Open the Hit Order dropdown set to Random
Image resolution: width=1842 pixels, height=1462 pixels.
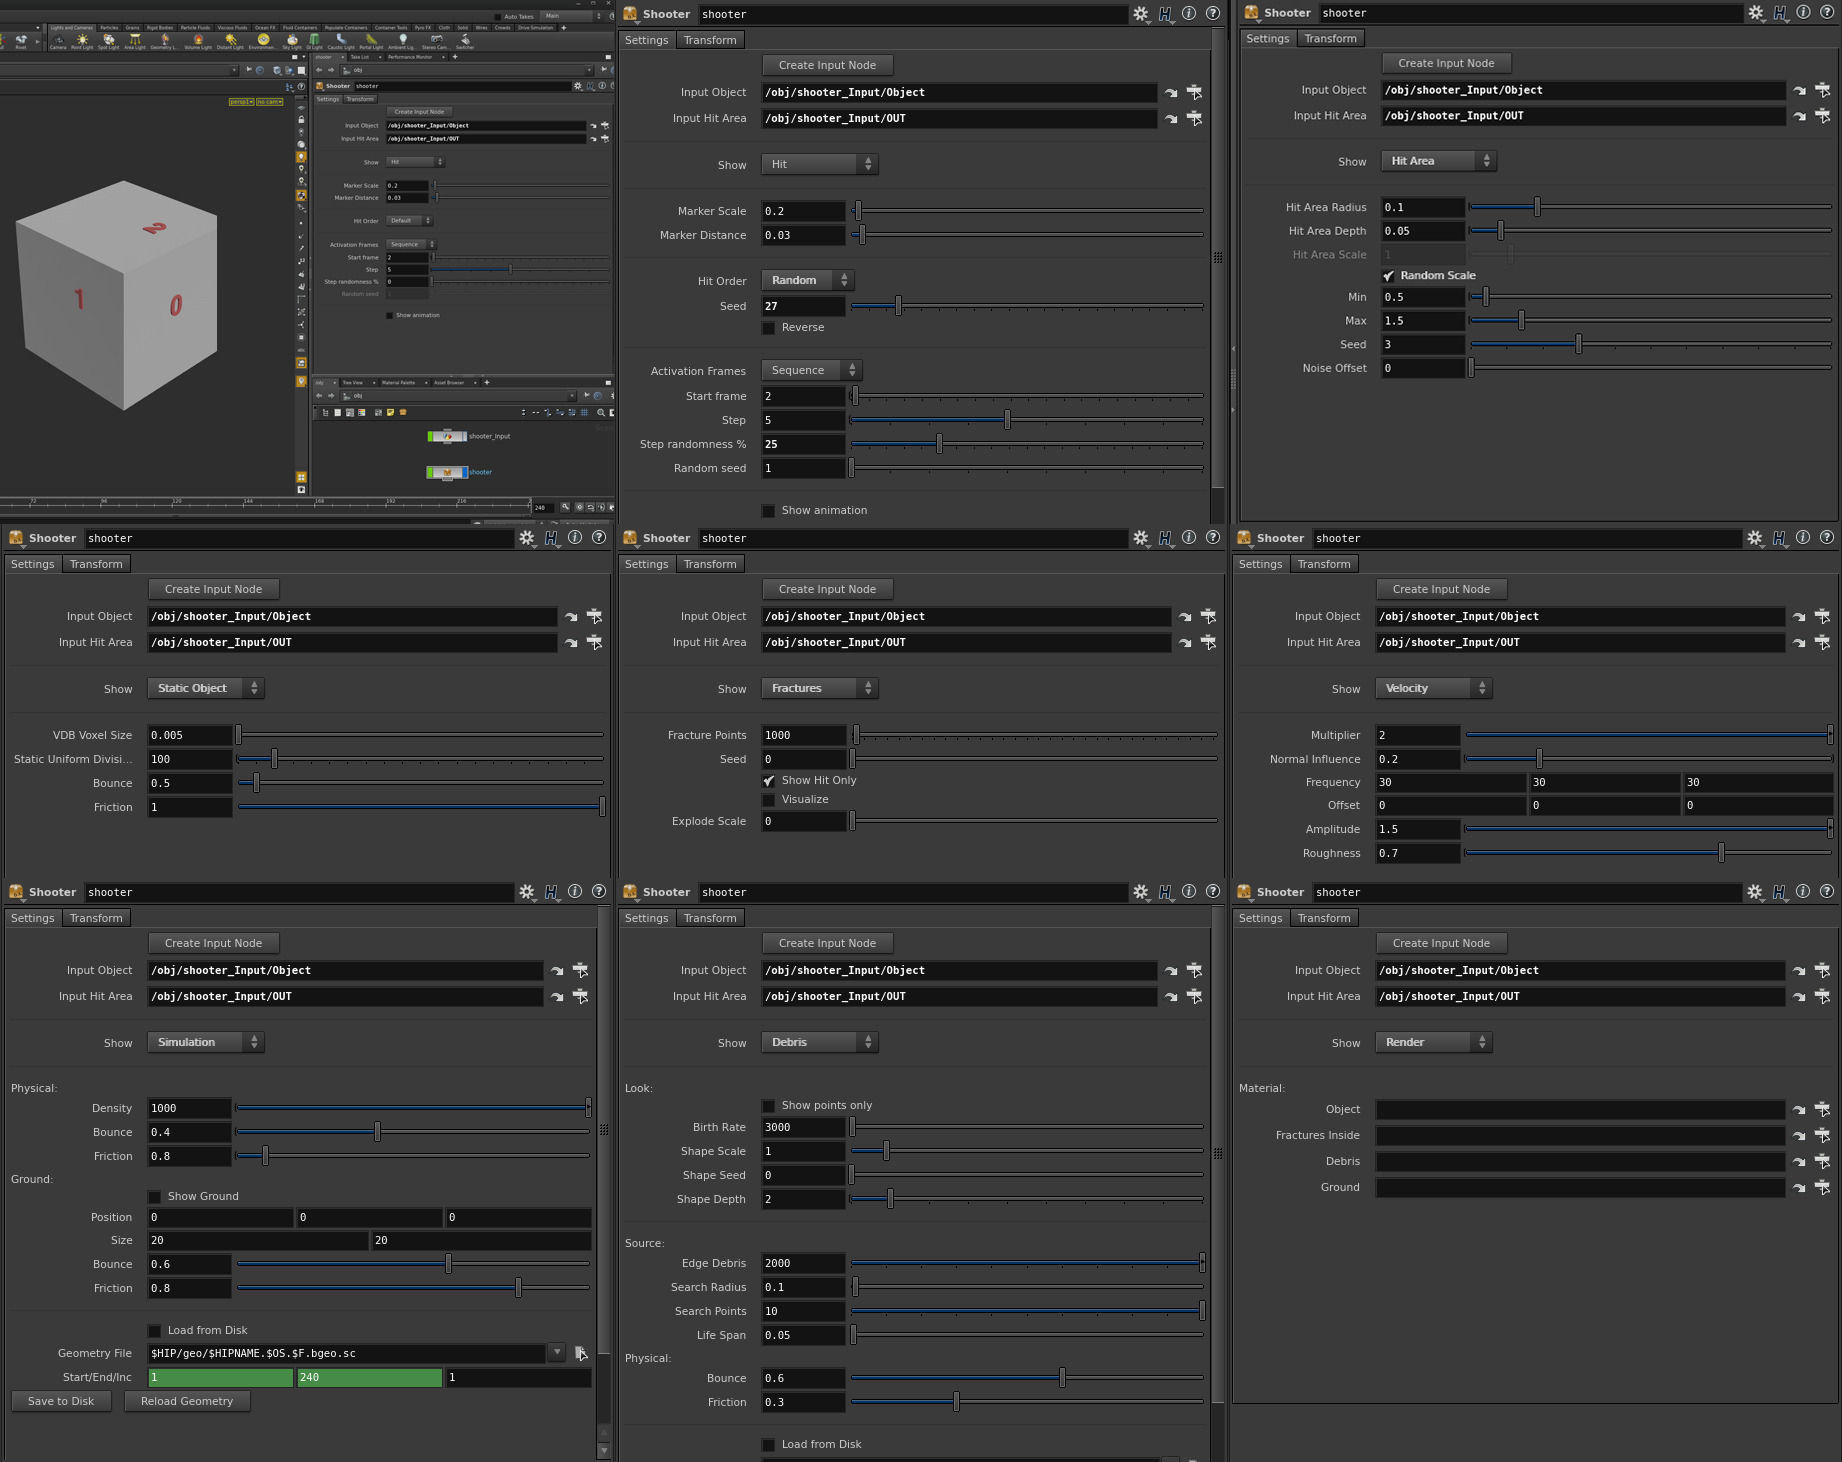click(x=808, y=281)
